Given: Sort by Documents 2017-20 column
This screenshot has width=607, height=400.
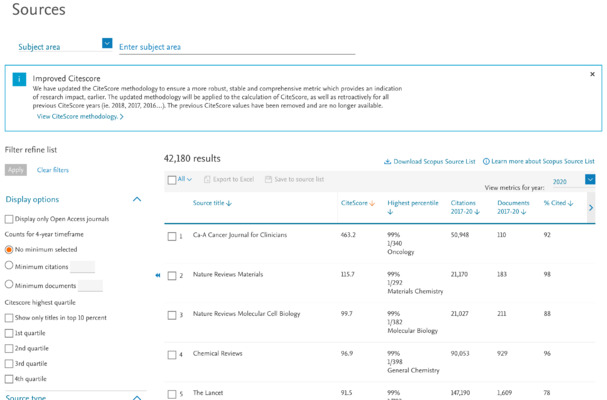Looking at the screenshot, I should [513, 207].
